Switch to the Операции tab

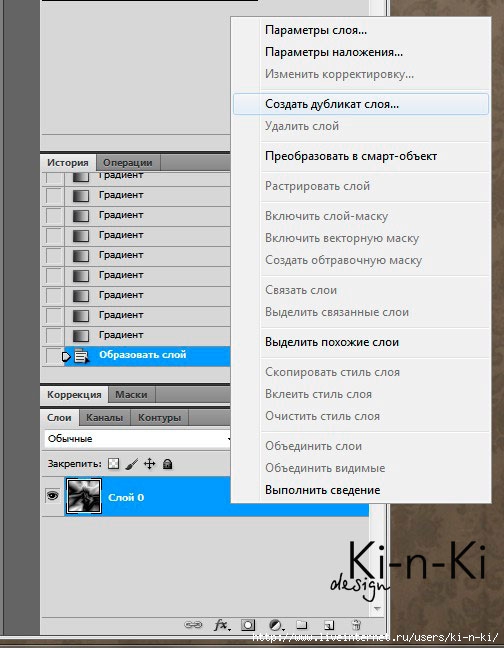128,163
